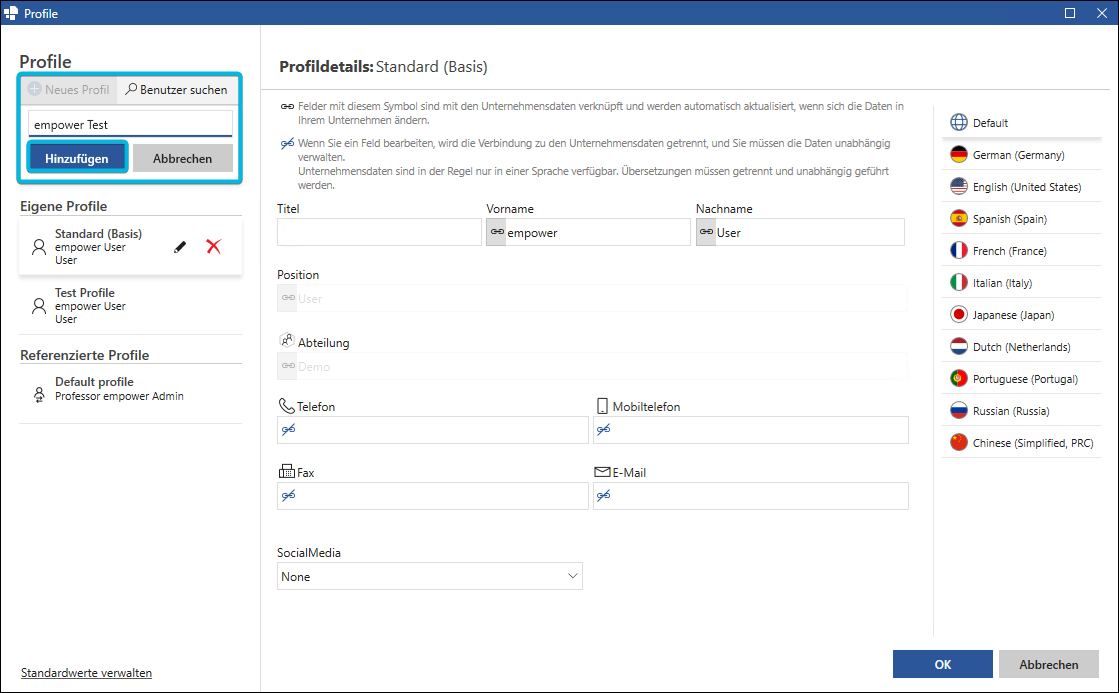This screenshot has height=693, width=1119.
Task: Click the Vorname field with empower
Action: click(588, 232)
